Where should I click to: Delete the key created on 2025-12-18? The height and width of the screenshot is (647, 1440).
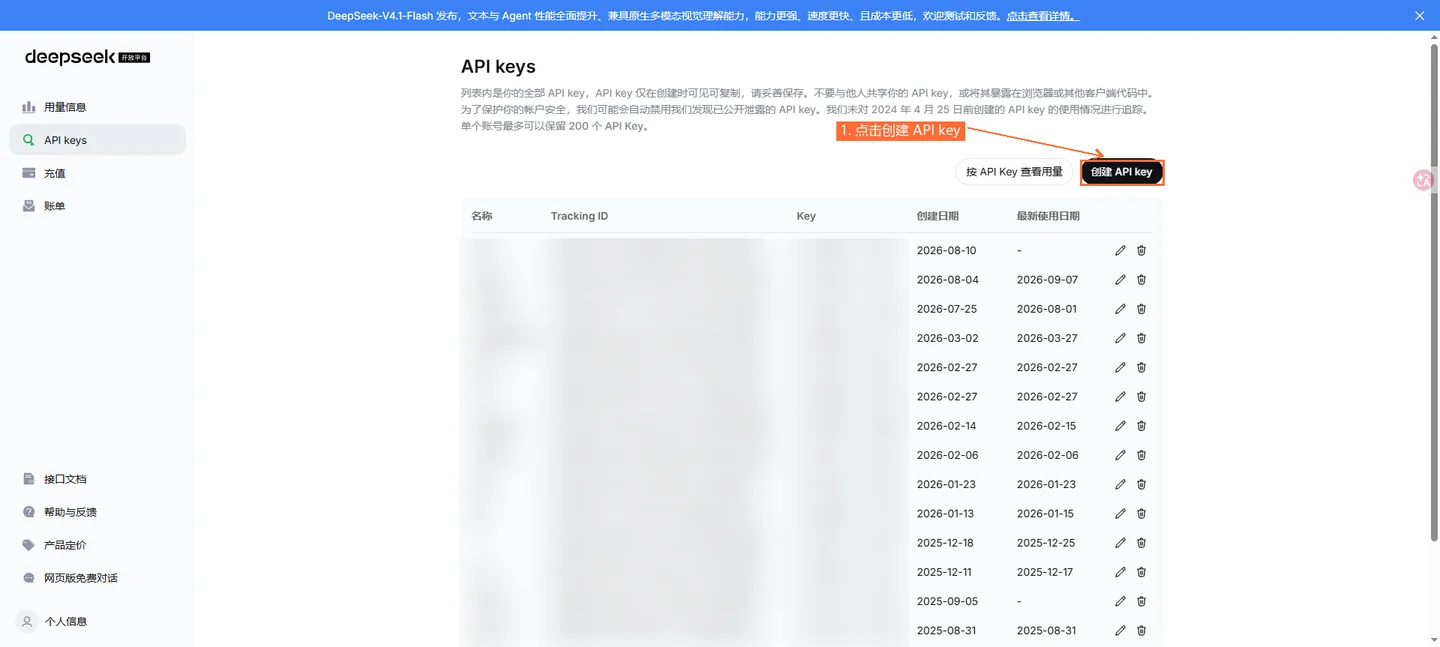coord(1141,543)
